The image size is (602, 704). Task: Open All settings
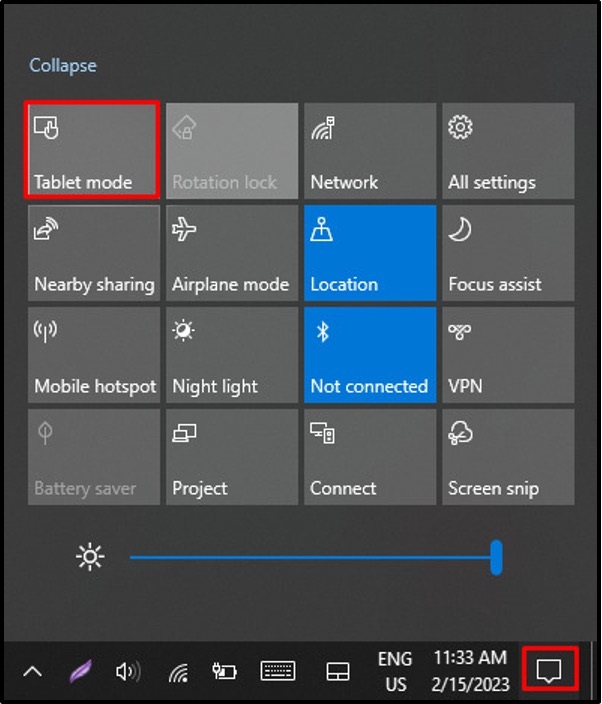coord(508,150)
